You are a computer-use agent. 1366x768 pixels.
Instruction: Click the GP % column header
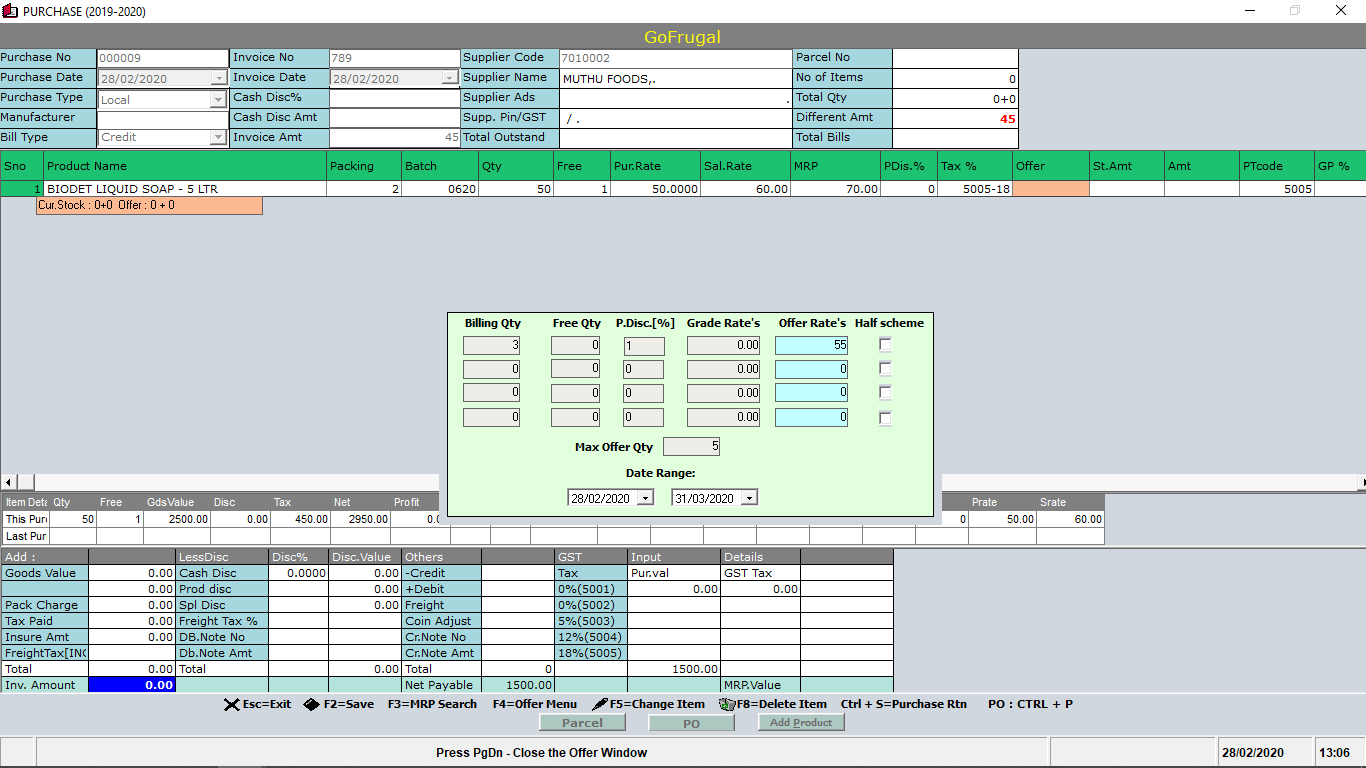tap(1340, 166)
